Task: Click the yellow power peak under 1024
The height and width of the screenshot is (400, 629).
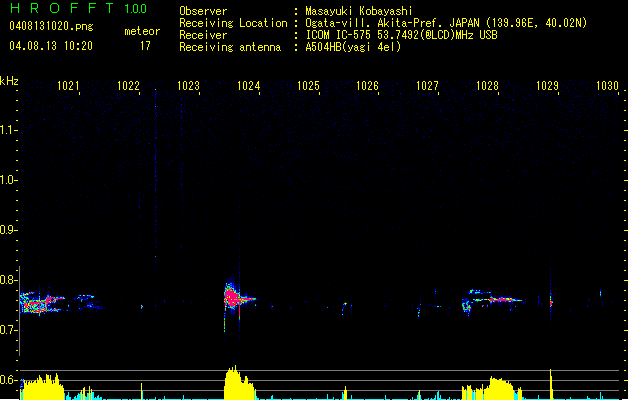Action: (x=239, y=382)
